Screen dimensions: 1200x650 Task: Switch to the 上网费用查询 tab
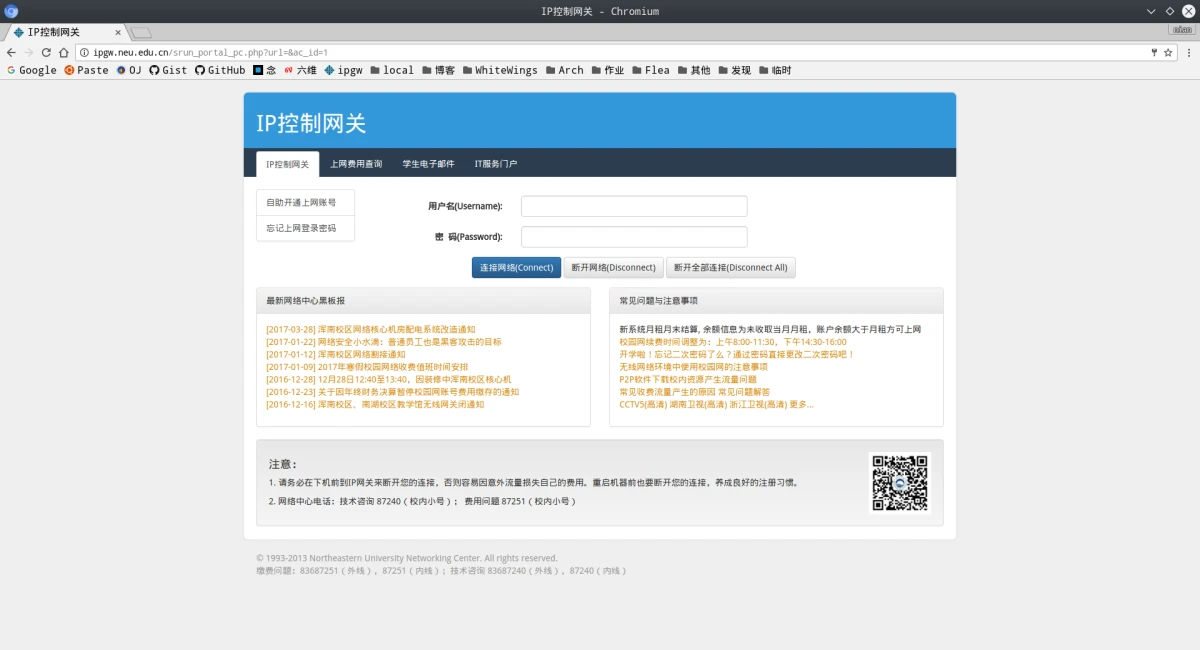(x=356, y=164)
